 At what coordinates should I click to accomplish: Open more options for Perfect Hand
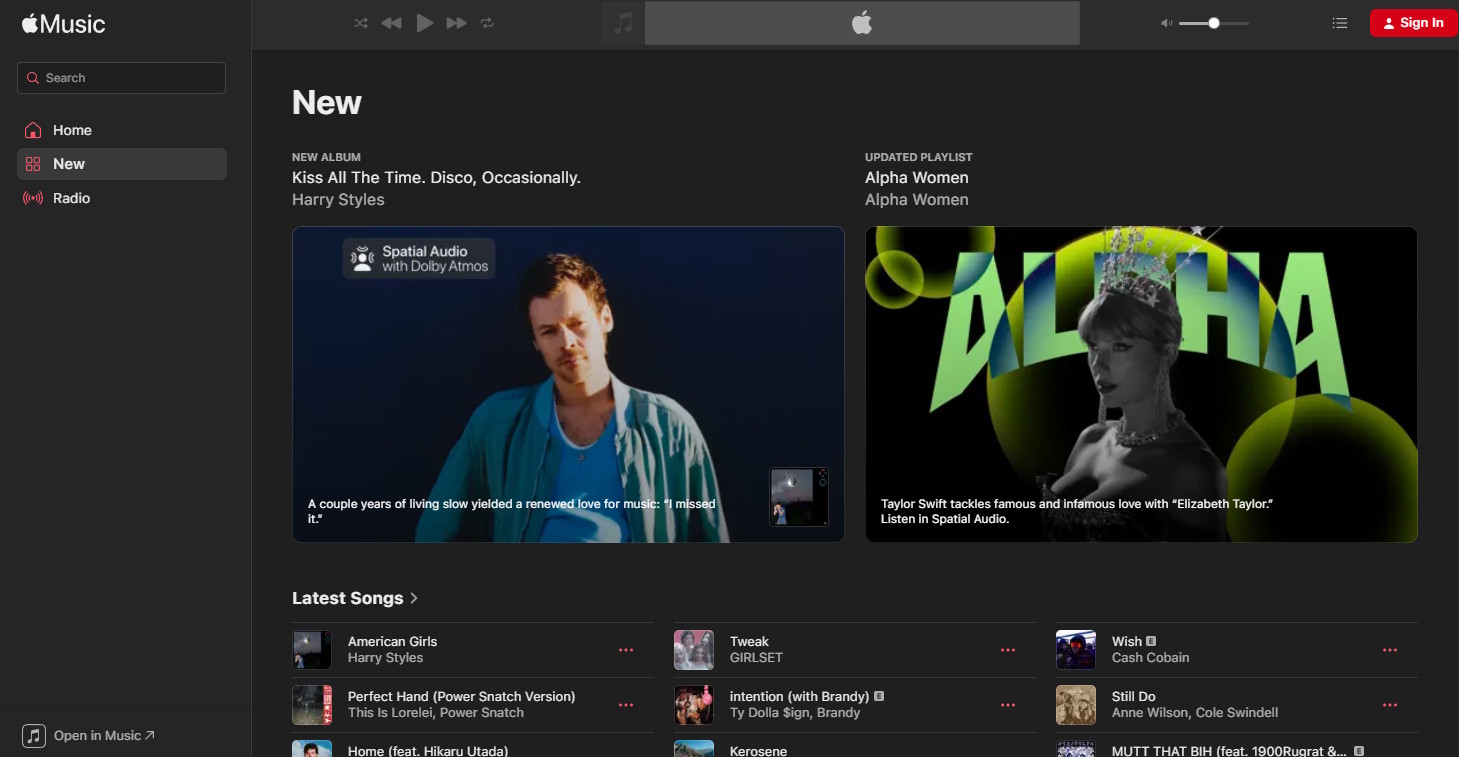(x=626, y=705)
